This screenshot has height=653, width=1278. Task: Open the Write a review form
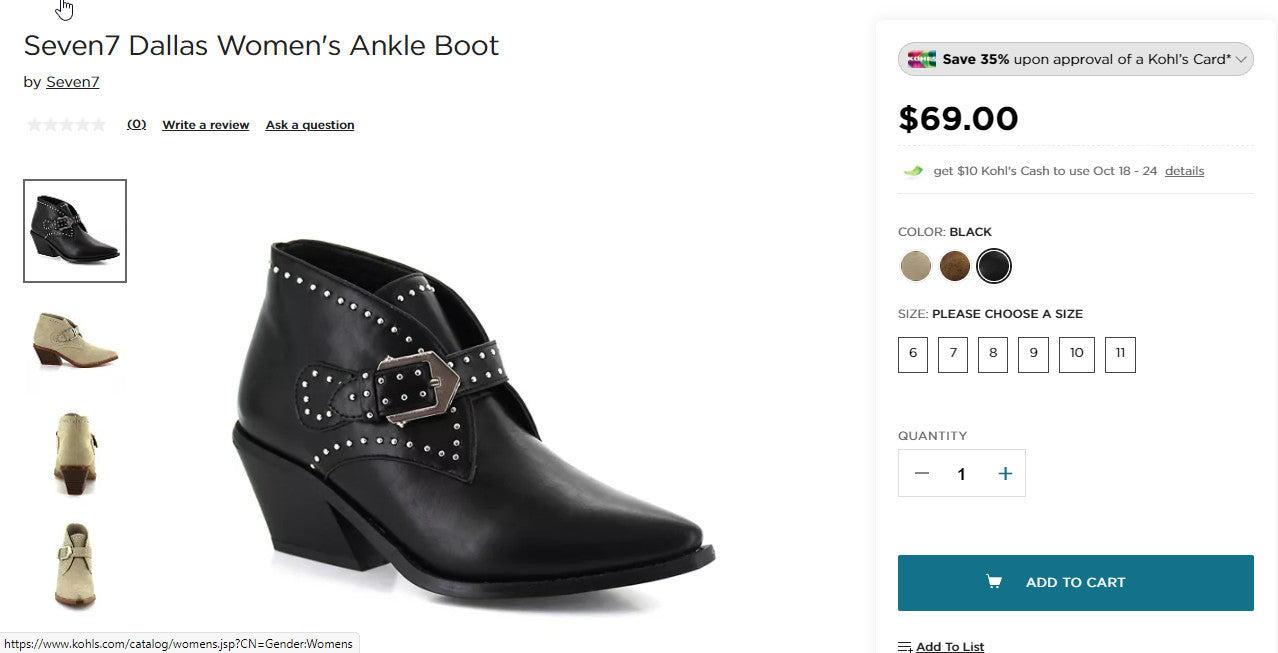(x=205, y=124)
